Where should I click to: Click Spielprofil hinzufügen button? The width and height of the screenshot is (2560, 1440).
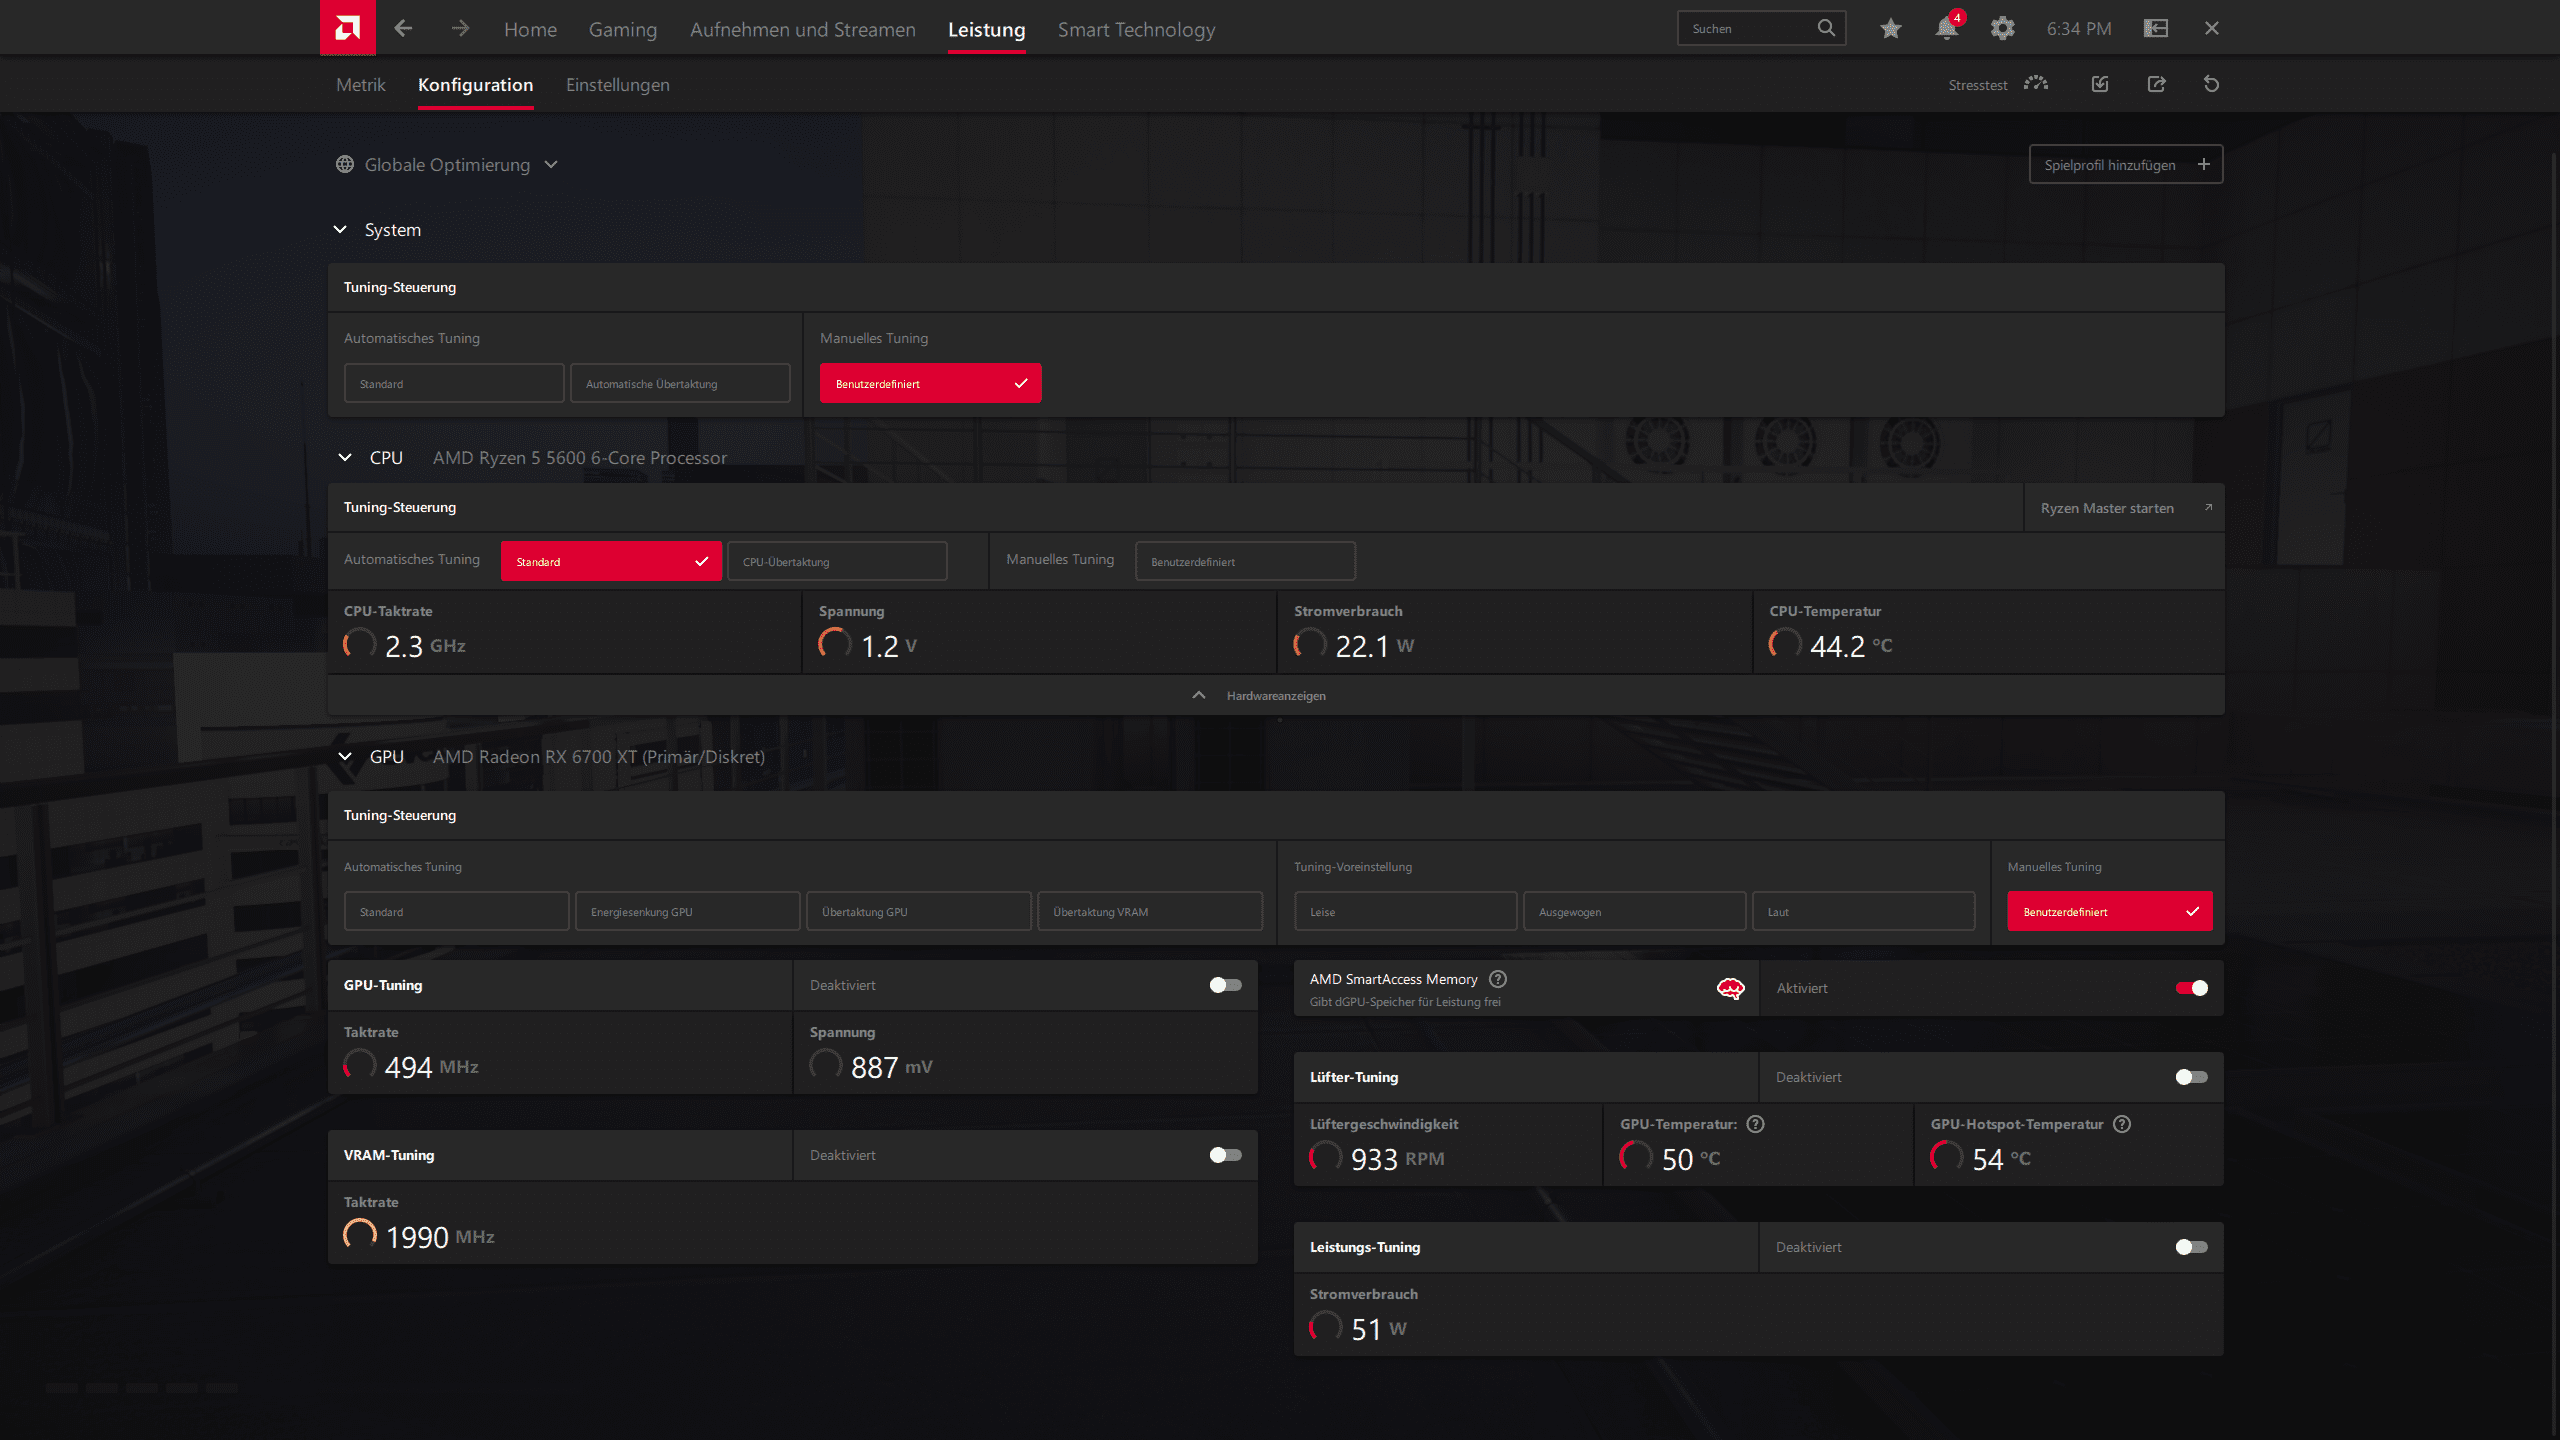coord(2126,164)
